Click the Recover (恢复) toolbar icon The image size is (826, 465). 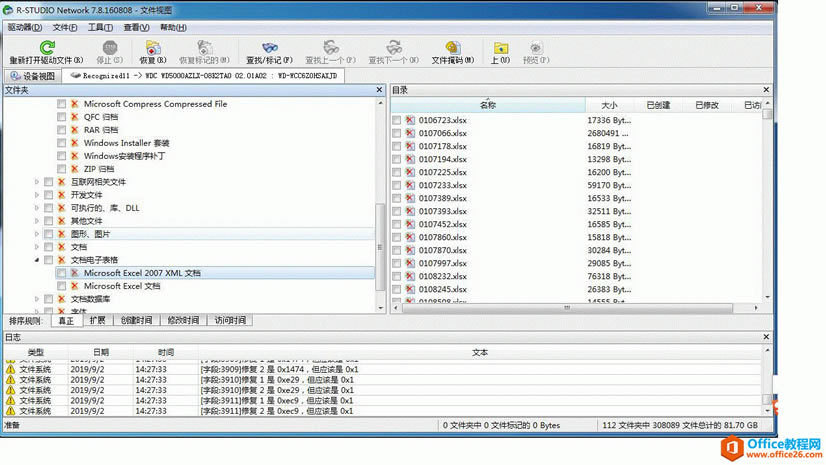(153, 48)
